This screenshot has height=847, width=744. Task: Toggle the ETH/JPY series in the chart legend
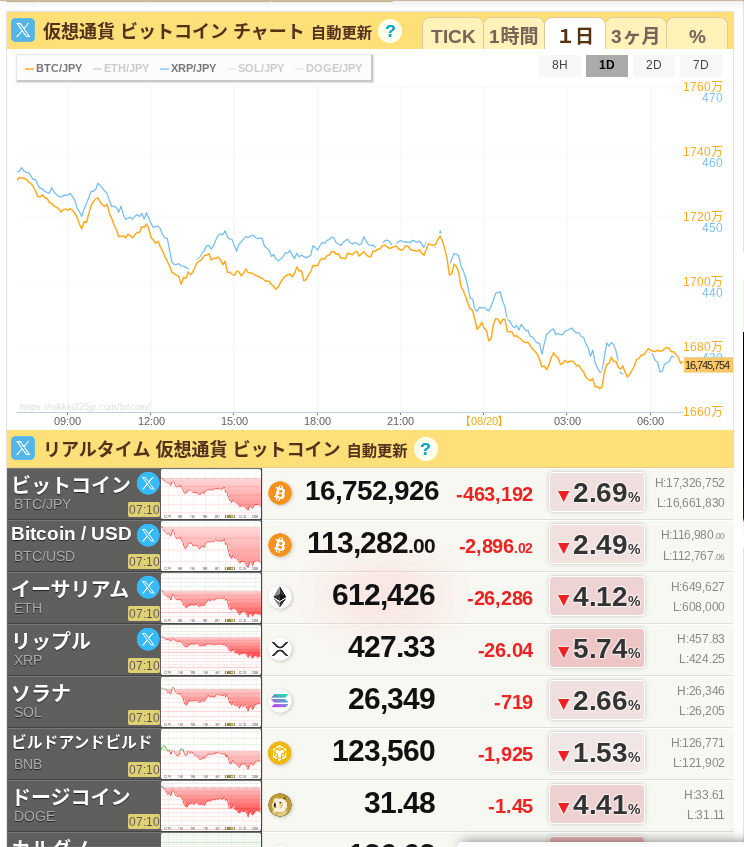click(x=121, y=68)
